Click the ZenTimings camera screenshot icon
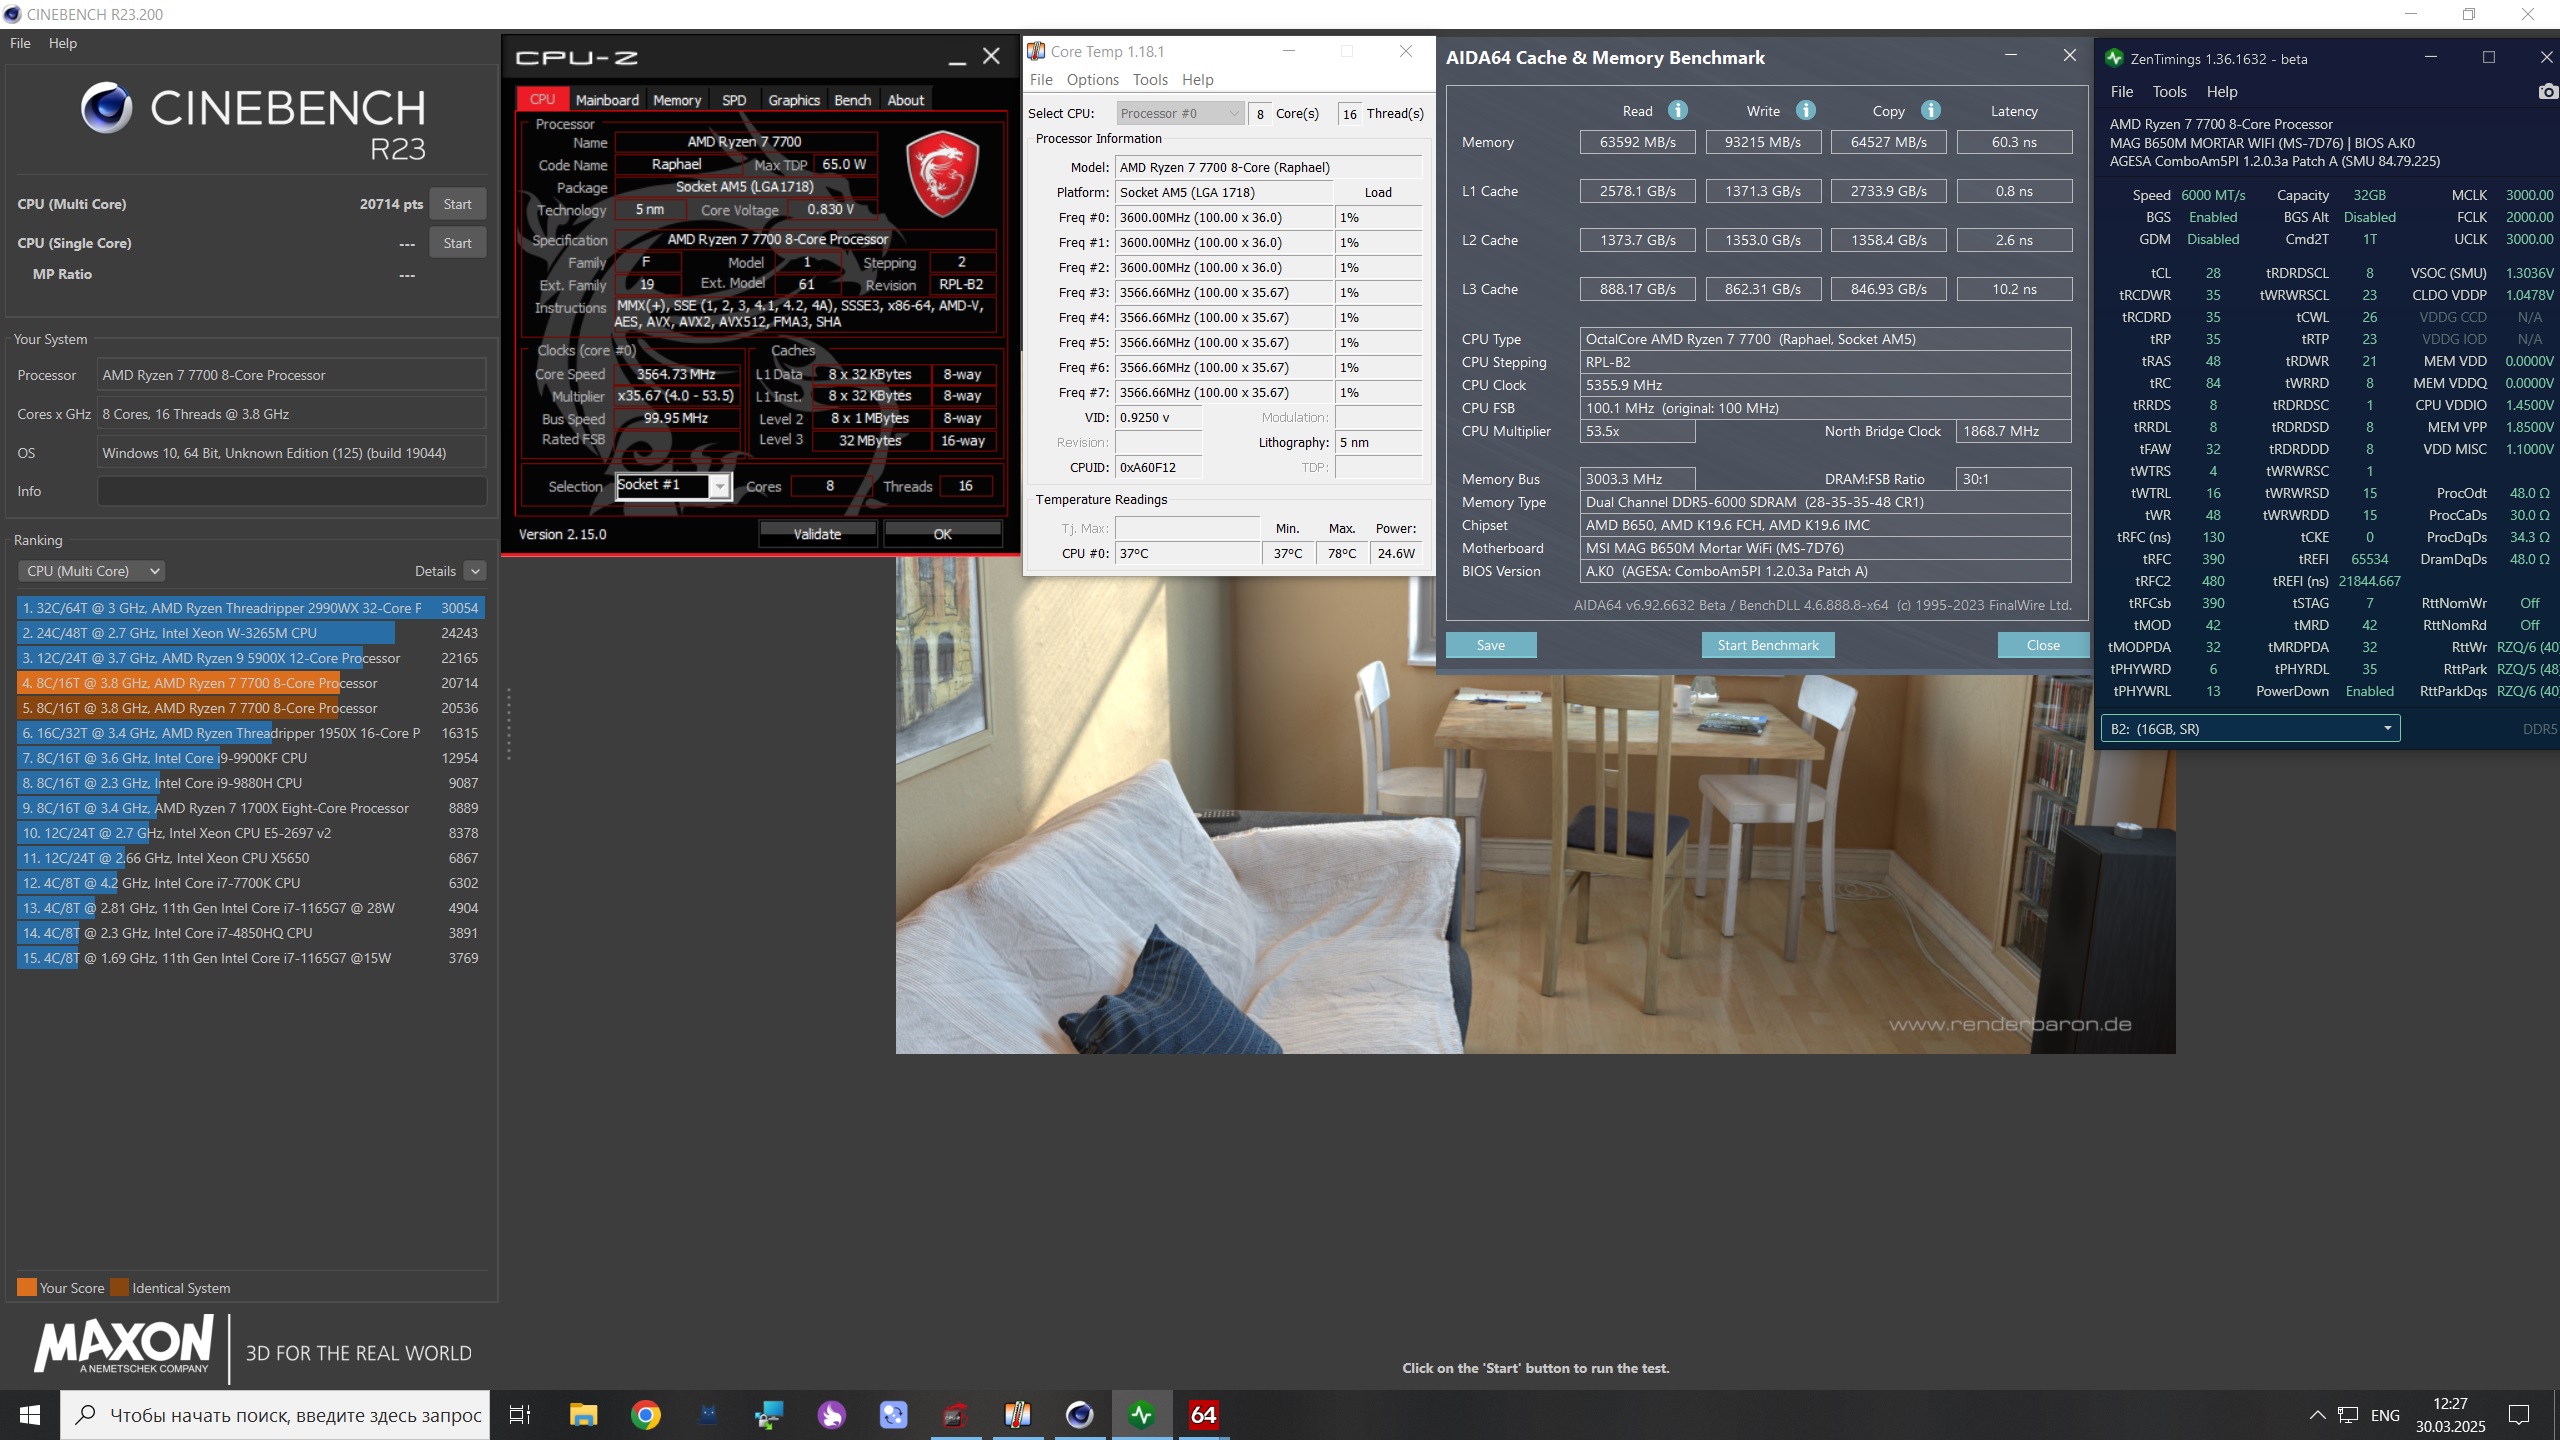Image resolution: width=2560 pixels, height=1440 pixels. pyautogui.click(x=2547, y=92)
